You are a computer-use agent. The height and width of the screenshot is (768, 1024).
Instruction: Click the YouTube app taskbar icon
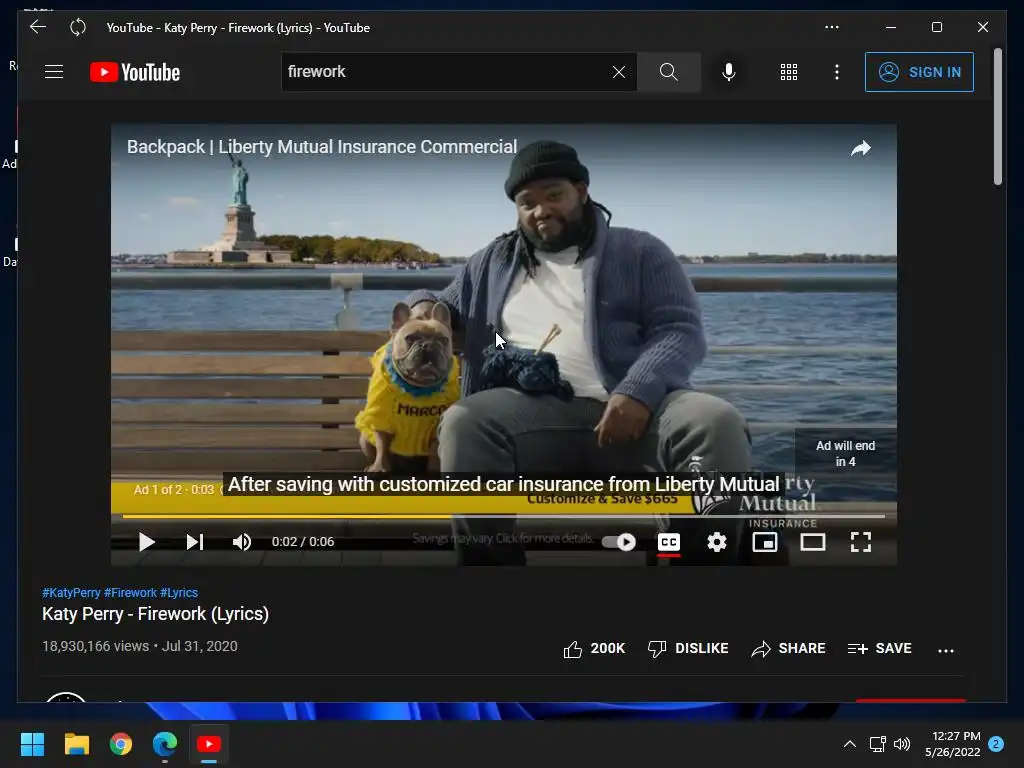click(209, 744)
